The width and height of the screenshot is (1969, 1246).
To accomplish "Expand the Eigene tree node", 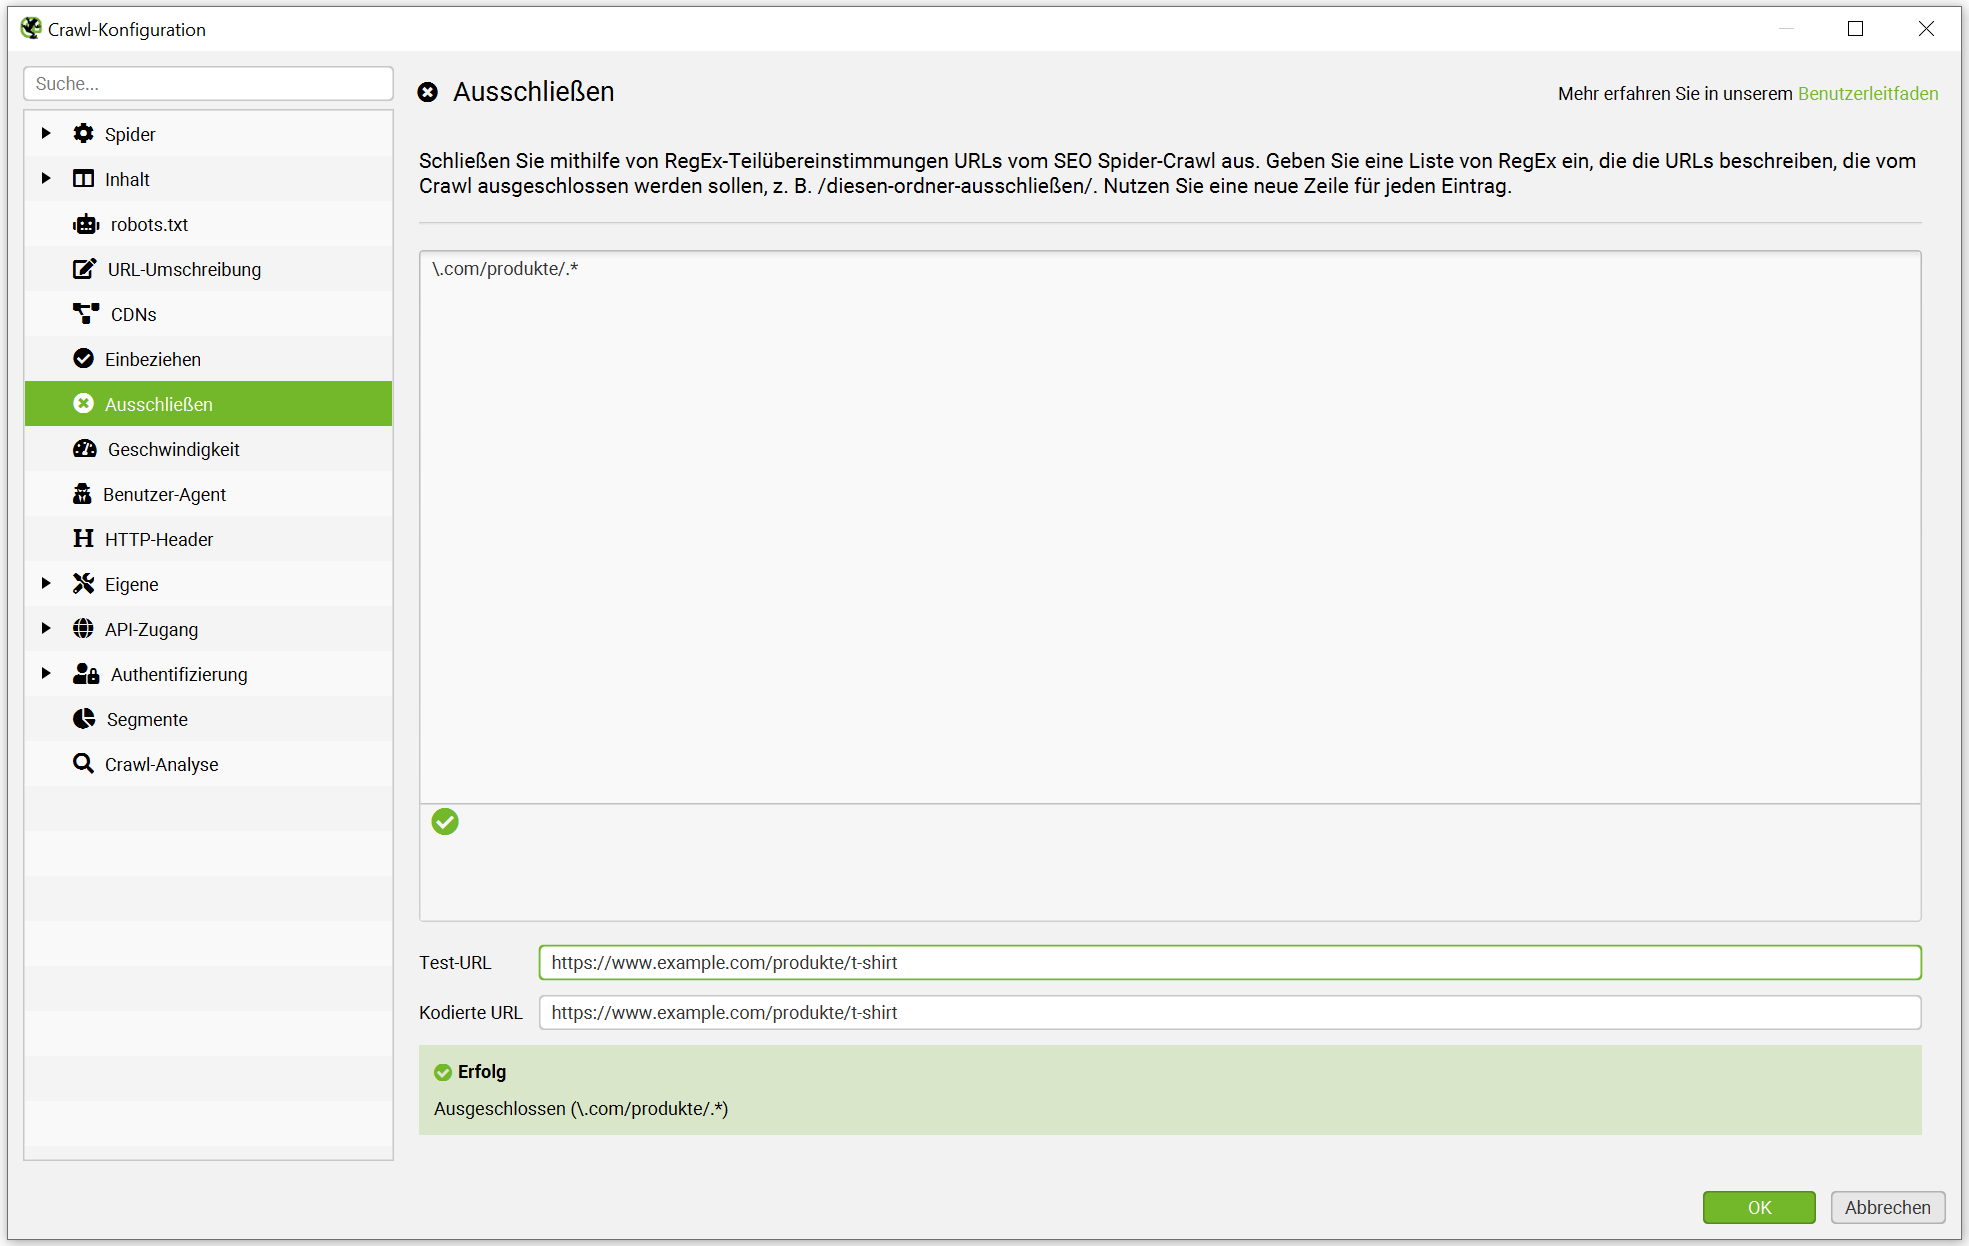I will [46, 583].
